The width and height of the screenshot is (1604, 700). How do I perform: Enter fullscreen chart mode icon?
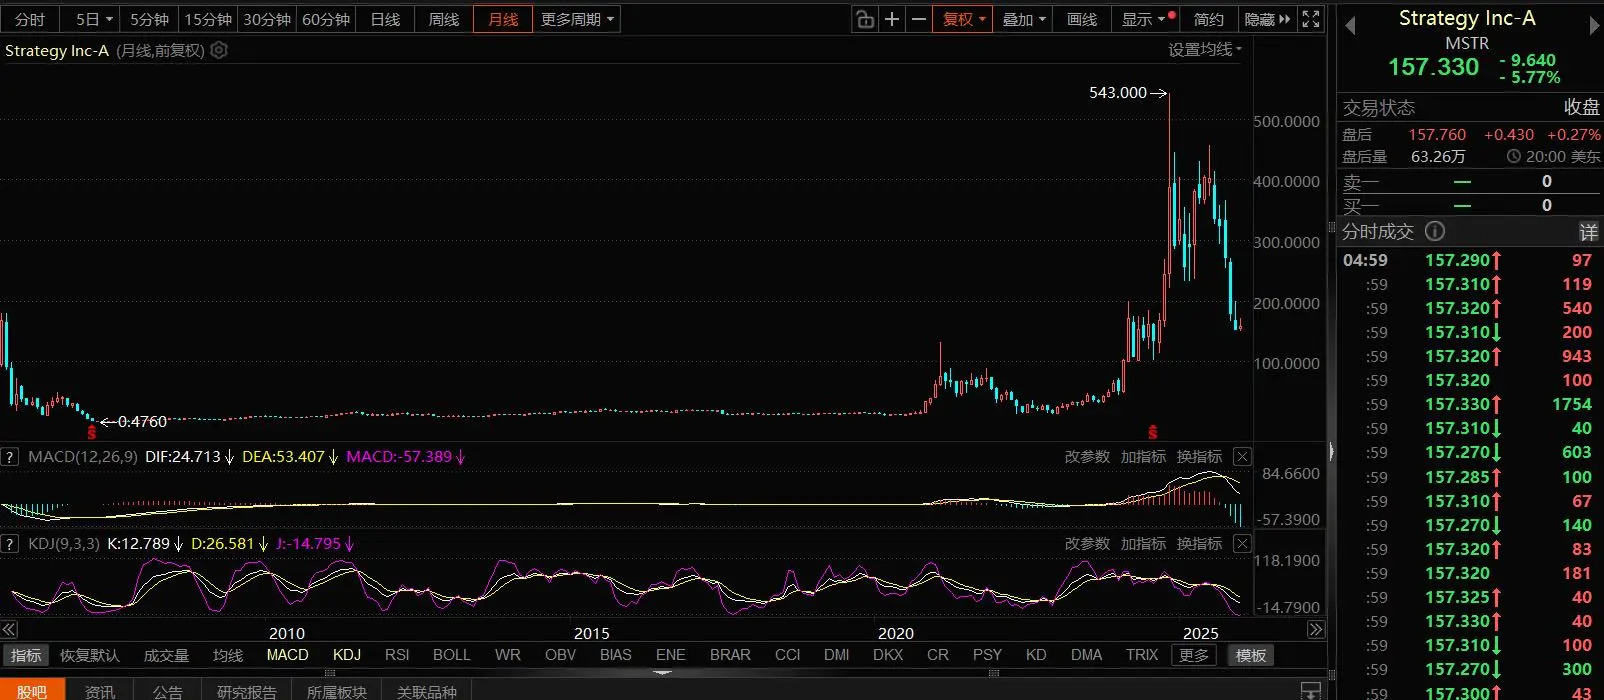1311,19
